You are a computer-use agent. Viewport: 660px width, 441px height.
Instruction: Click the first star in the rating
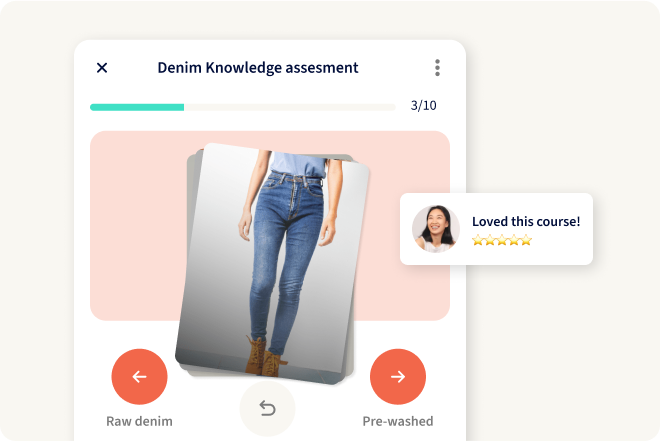[x=478, y=241]
